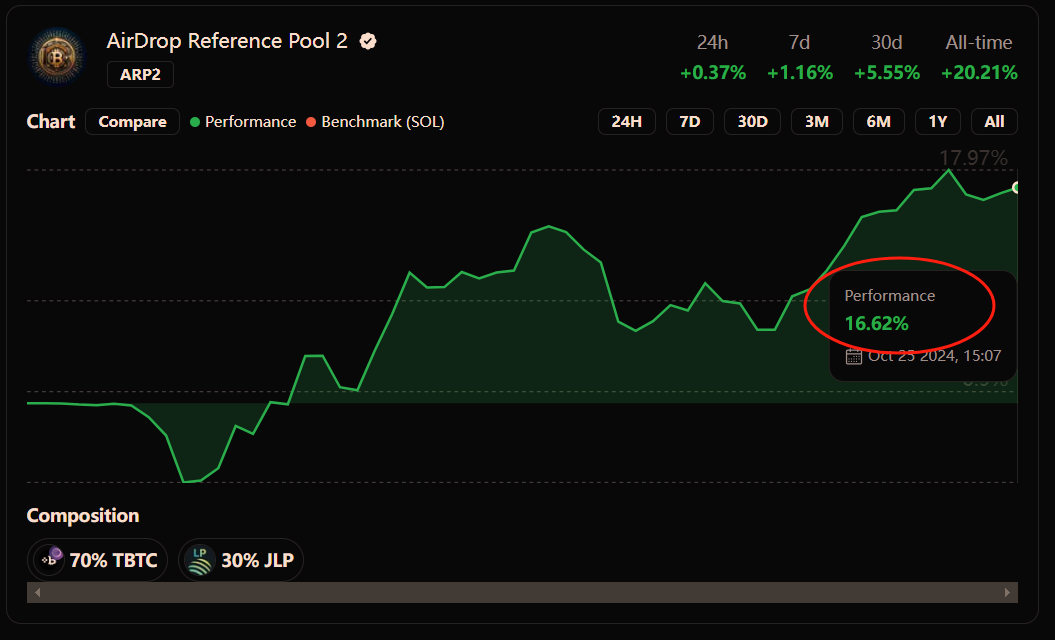The image size is (1055, 640).
Task: Click the AirDrop Reference Pool 2 title
Action: [227, 41]
